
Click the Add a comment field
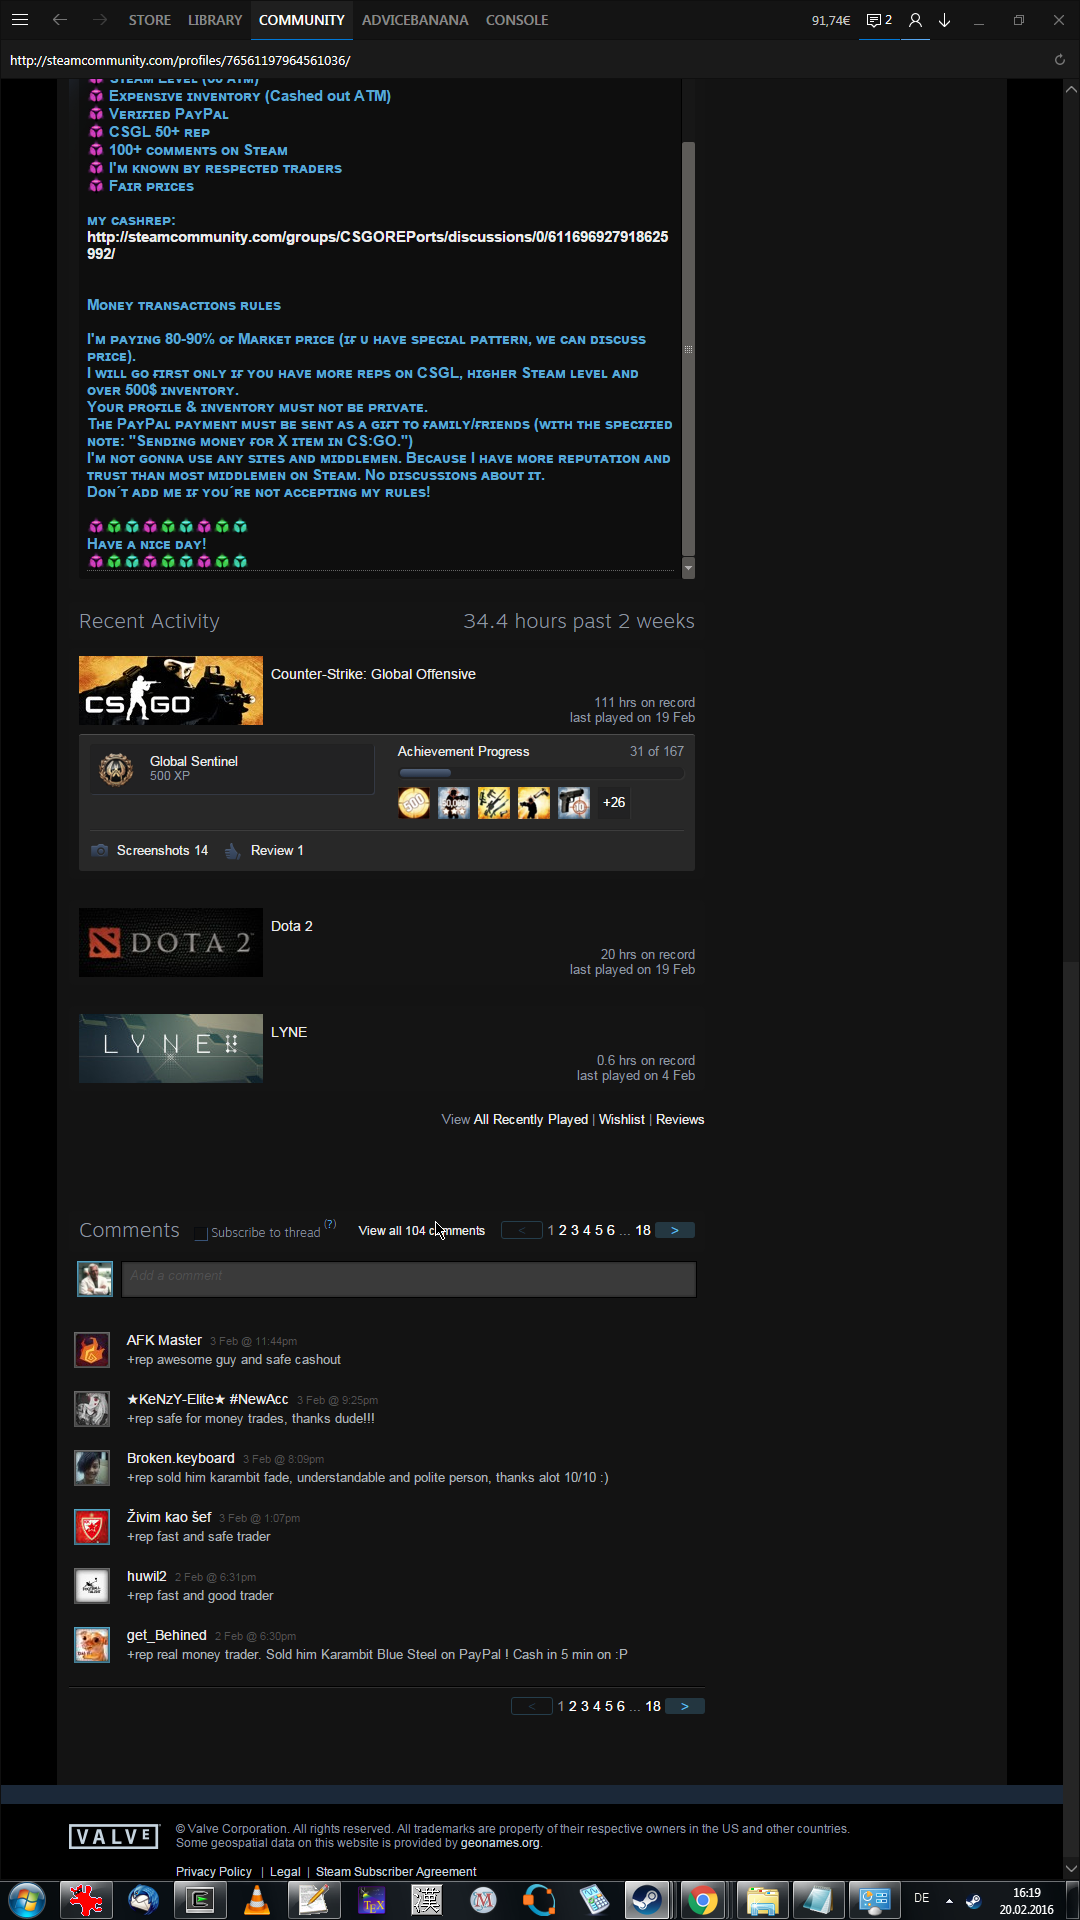click(x=408, y=1279)
